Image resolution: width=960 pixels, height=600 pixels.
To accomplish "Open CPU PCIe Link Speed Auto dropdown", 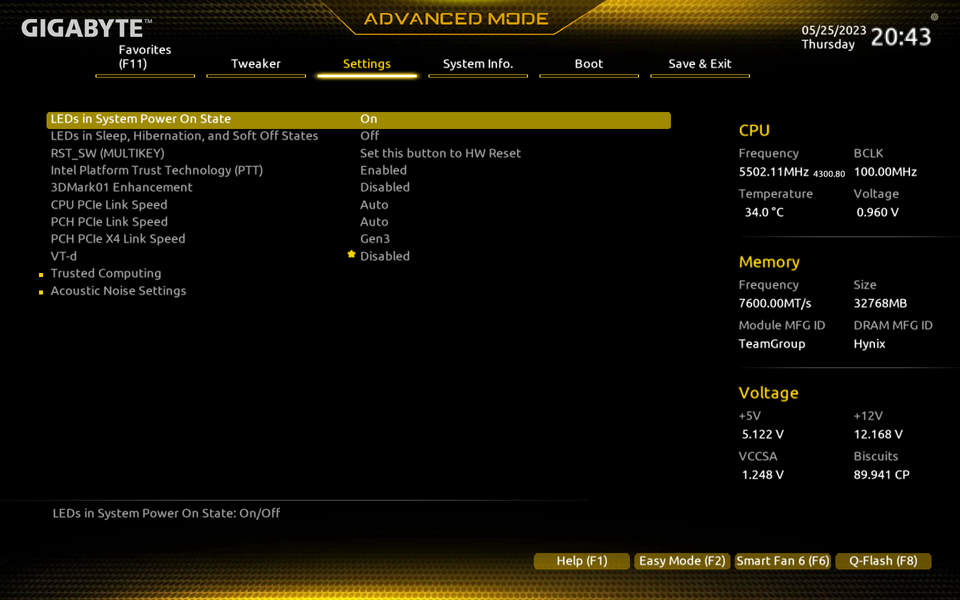I will pyautogui.click(x=374, y=204).
